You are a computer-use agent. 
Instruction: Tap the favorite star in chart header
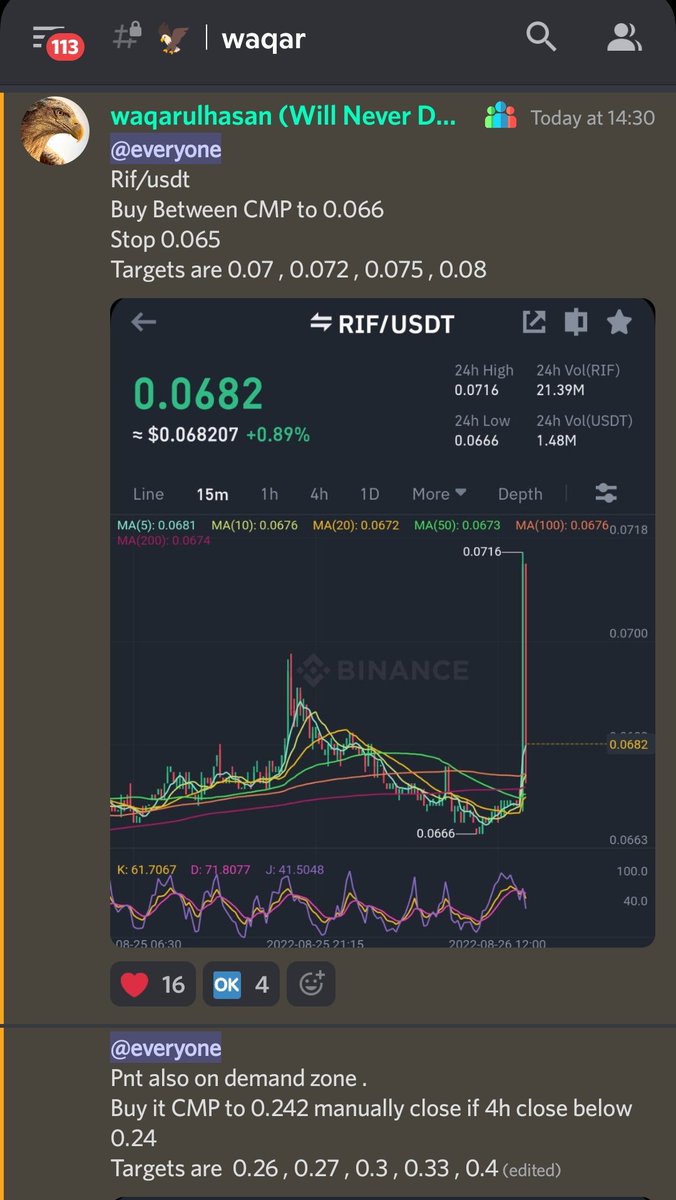pyautogui.click(x=619, y=322)
